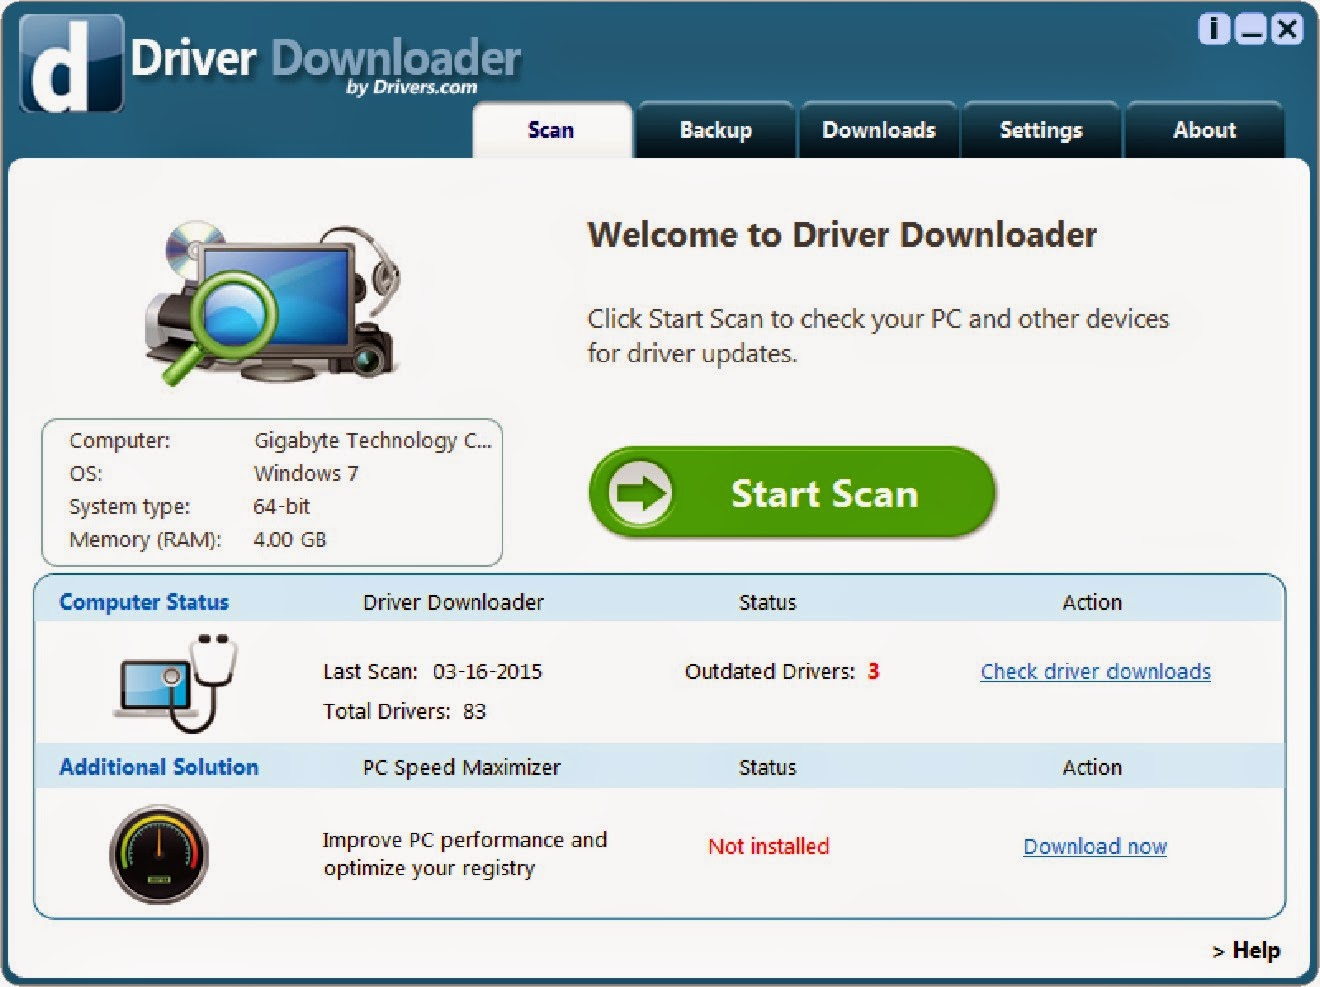Select the Scan tab

click(x=551, y=130)
